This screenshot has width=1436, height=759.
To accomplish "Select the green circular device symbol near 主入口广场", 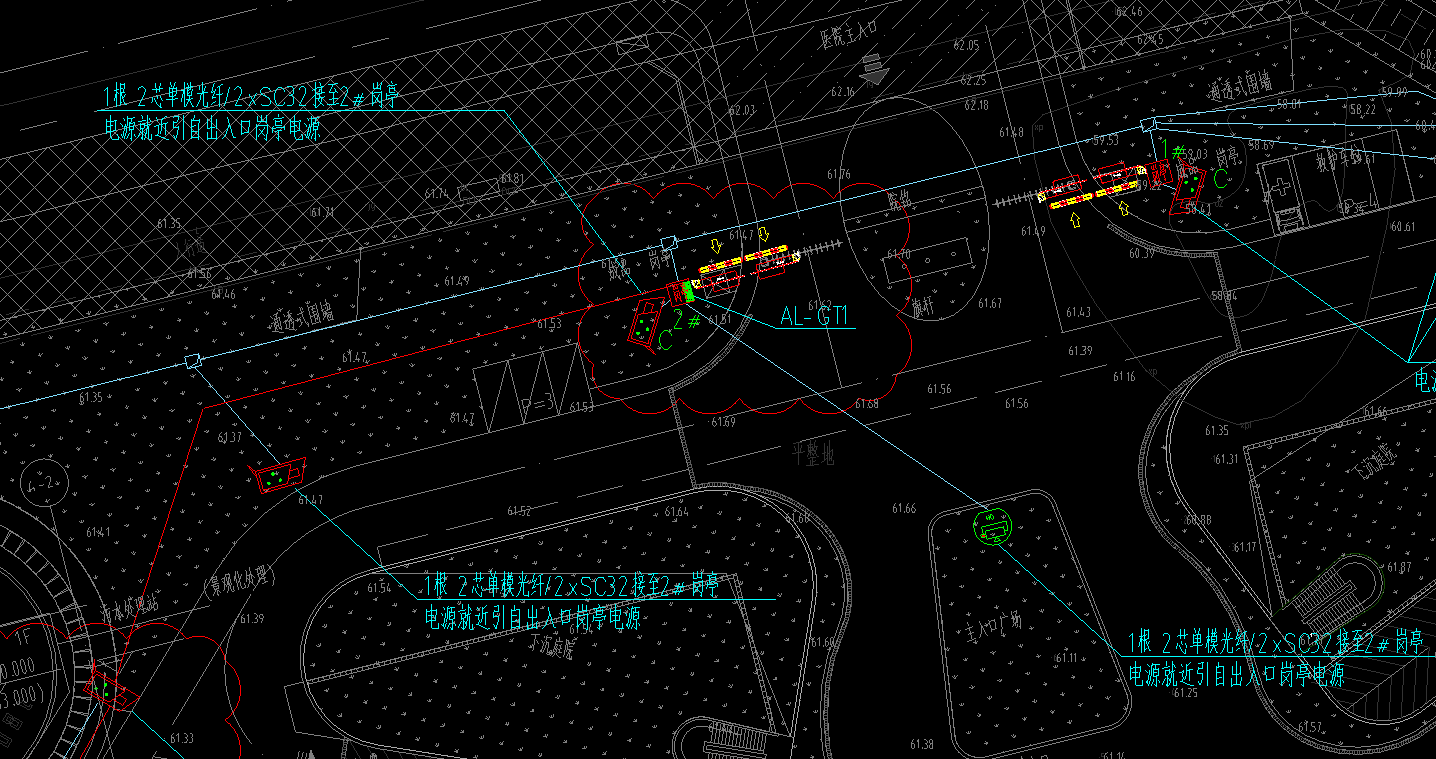I will coord(994,526).
